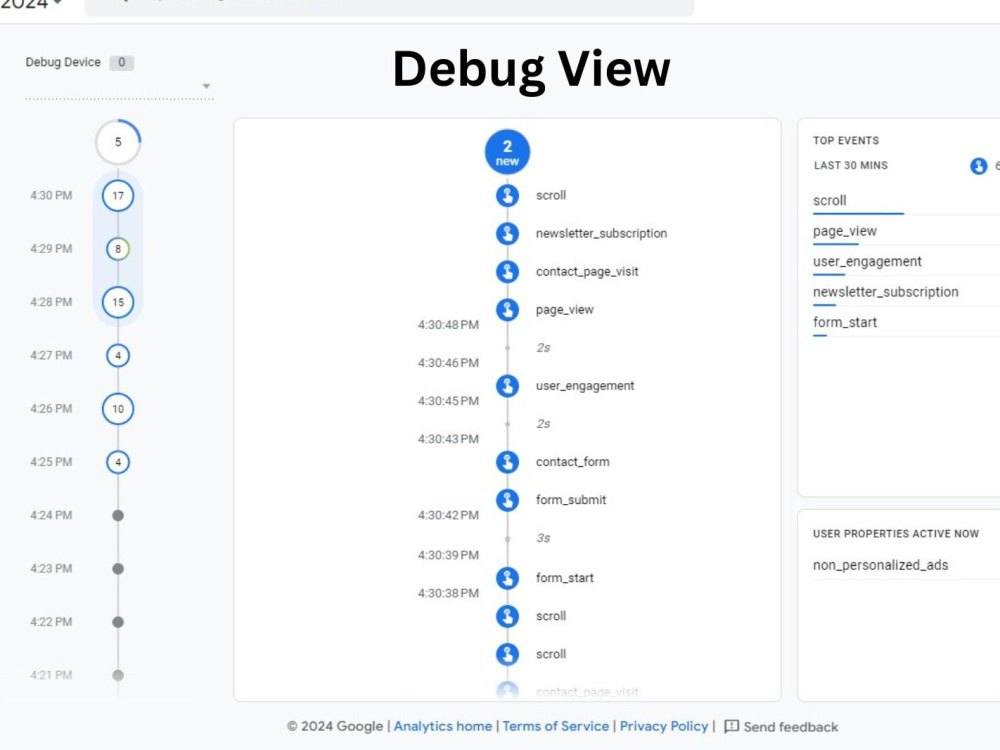Open the Privacy Policy link

(664, 726)
